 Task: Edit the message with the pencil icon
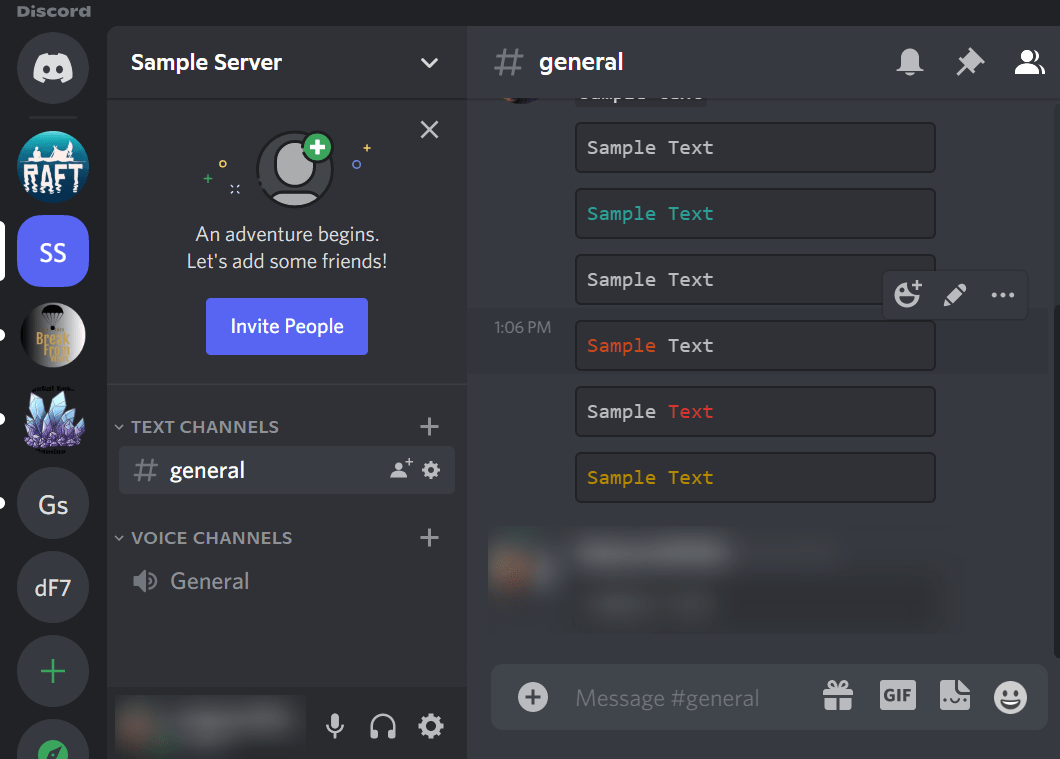click(955, 294)
